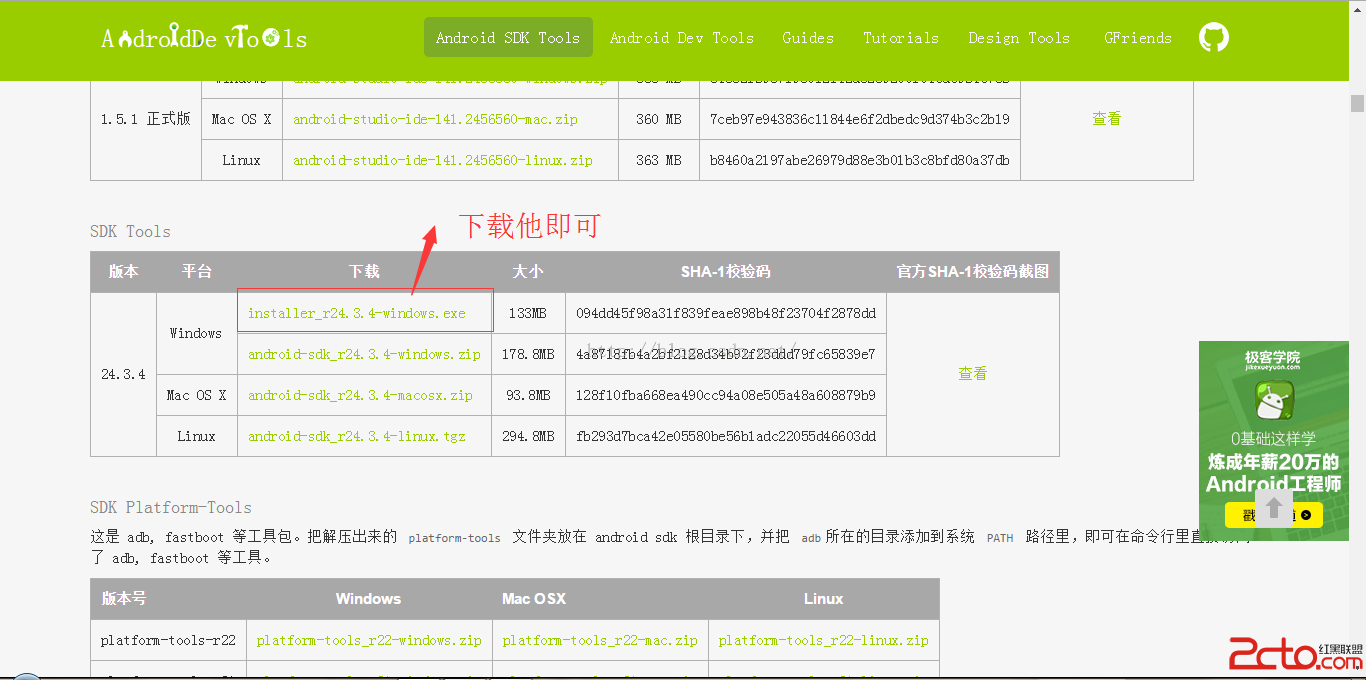Select the 294.8MB size cell

coord(528,436)
